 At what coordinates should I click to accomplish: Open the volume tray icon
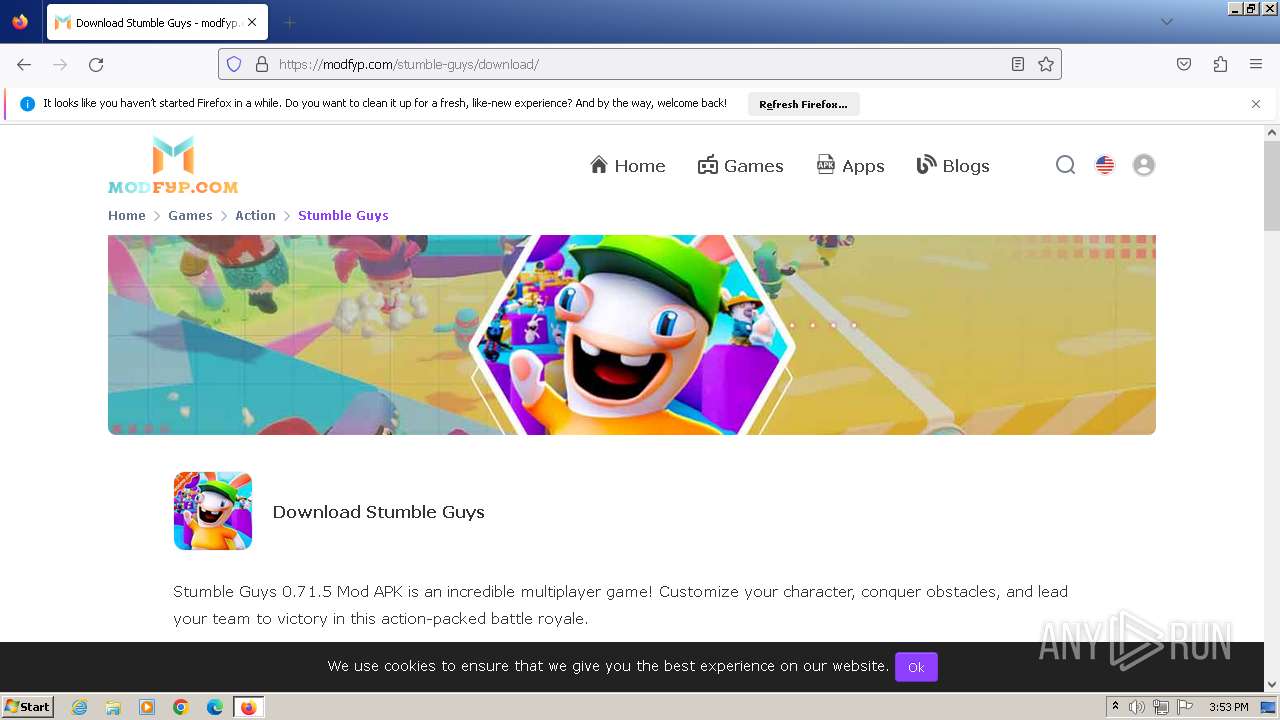click(x=1137, y=707)
